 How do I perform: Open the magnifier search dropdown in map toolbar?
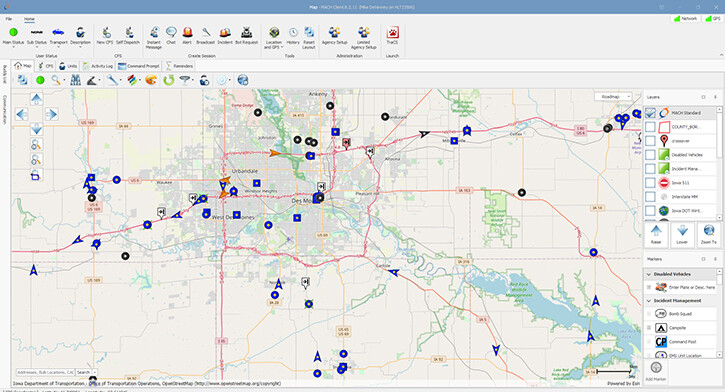(x=63, y=81)
